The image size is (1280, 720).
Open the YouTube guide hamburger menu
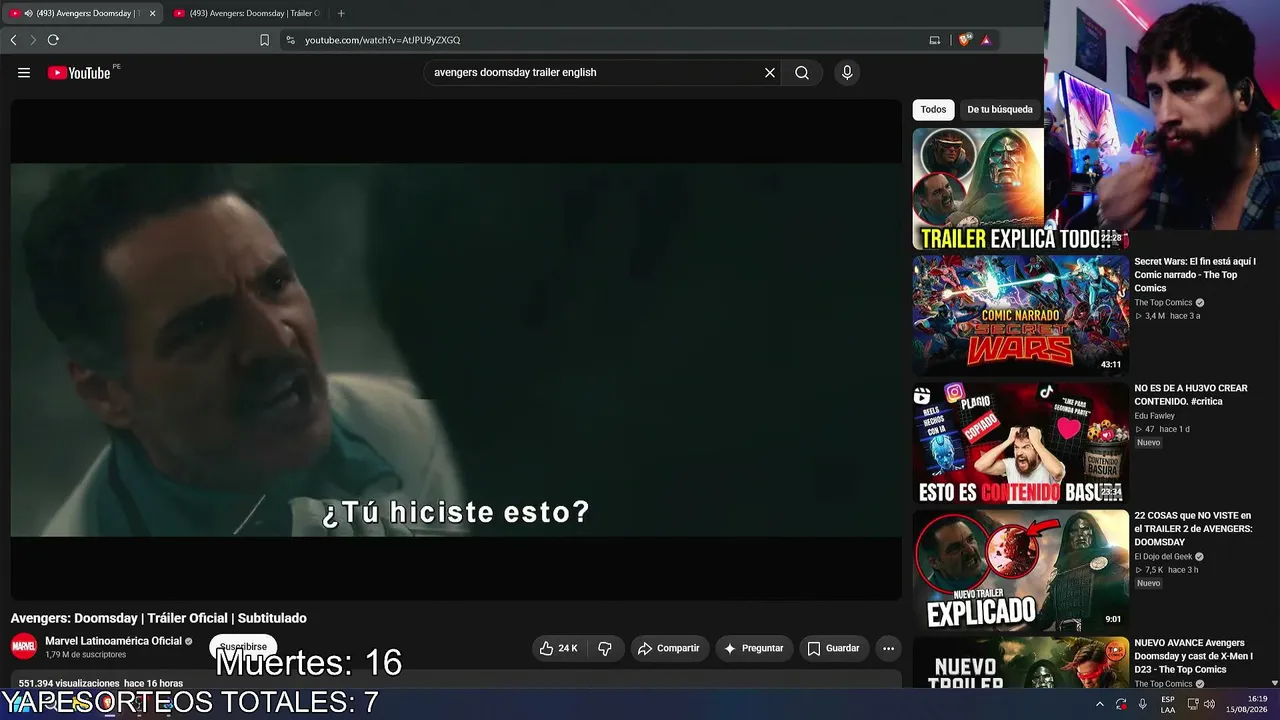24,72
